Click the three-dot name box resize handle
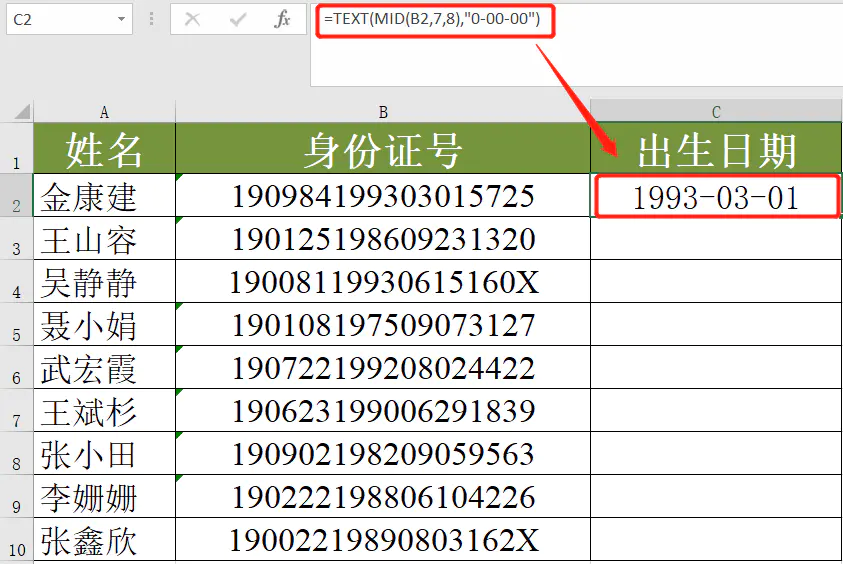The width and height of the screenshot is (843, 564). click(152, 19)
